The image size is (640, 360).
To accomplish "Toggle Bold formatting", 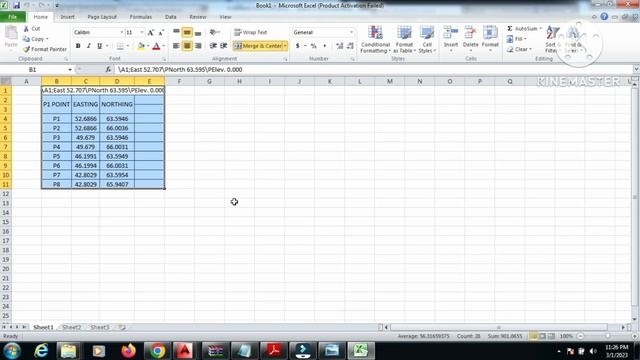I will click(78, 46).
